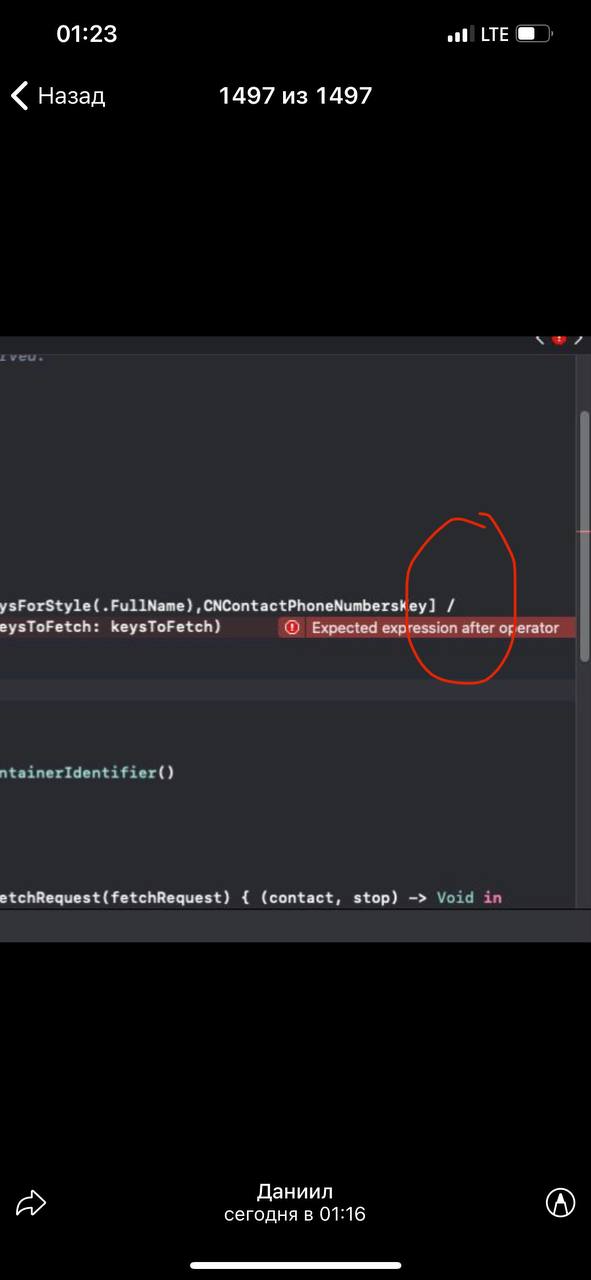Tap the battery icon in status bar

point(535,34)
